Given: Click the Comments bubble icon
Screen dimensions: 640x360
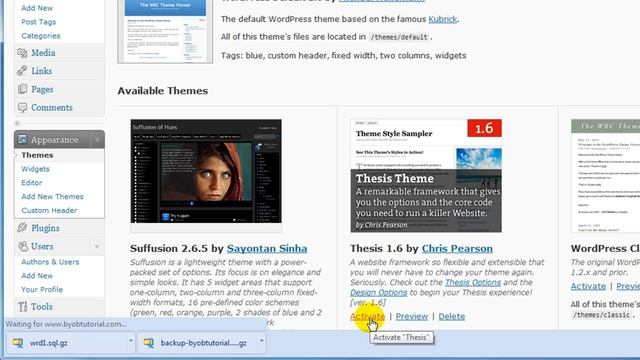Looking at the screenshot, I should [22, 107].
